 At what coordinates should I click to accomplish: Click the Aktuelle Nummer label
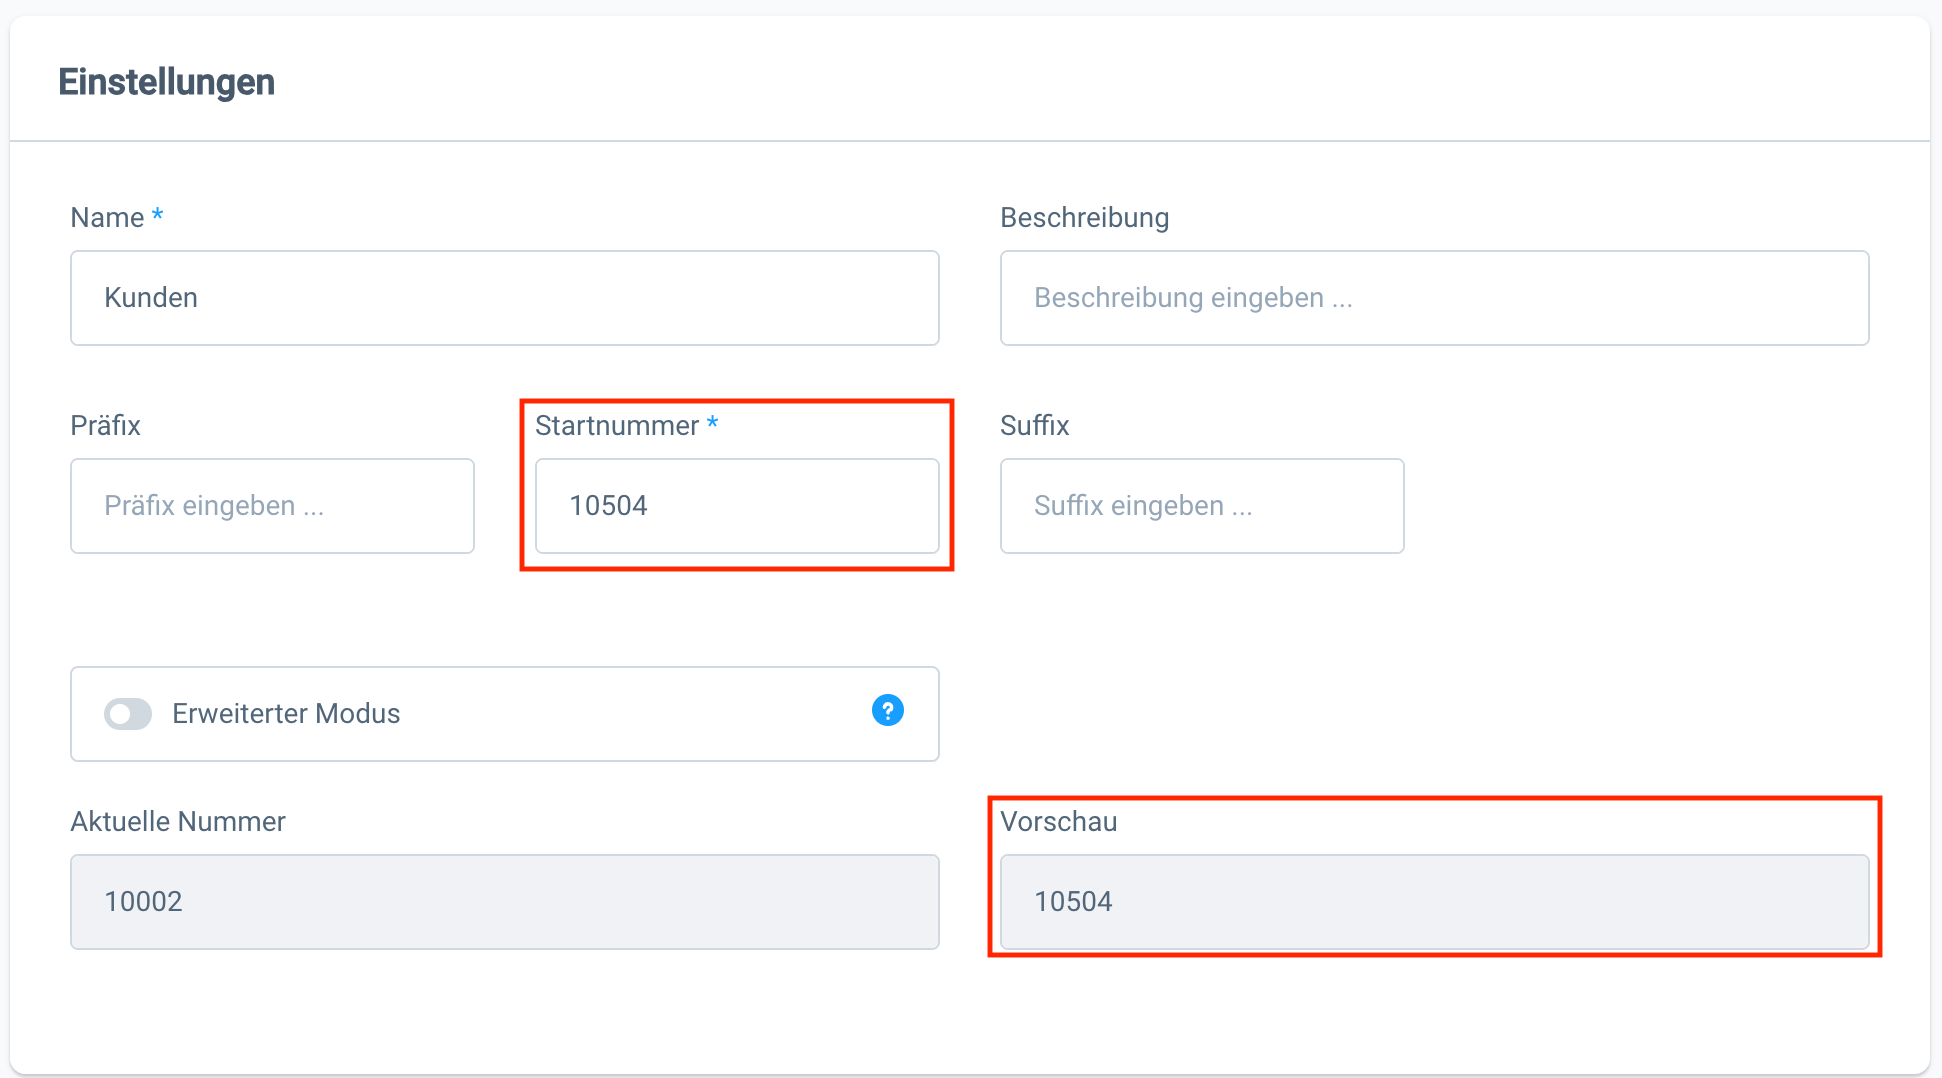coord(177,821)
